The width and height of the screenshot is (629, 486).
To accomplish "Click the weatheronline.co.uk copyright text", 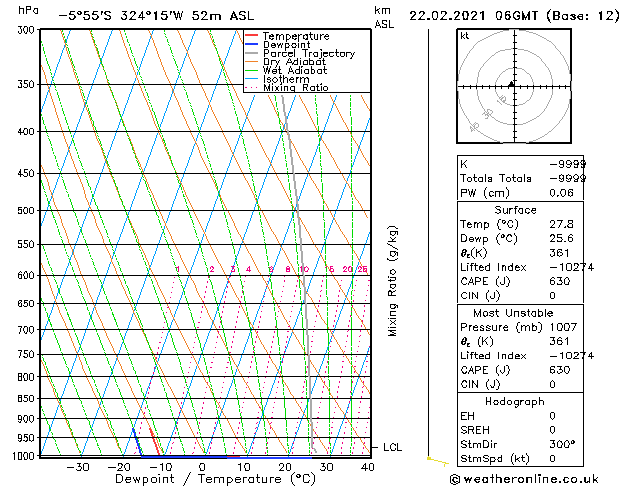I will (524, 479).
